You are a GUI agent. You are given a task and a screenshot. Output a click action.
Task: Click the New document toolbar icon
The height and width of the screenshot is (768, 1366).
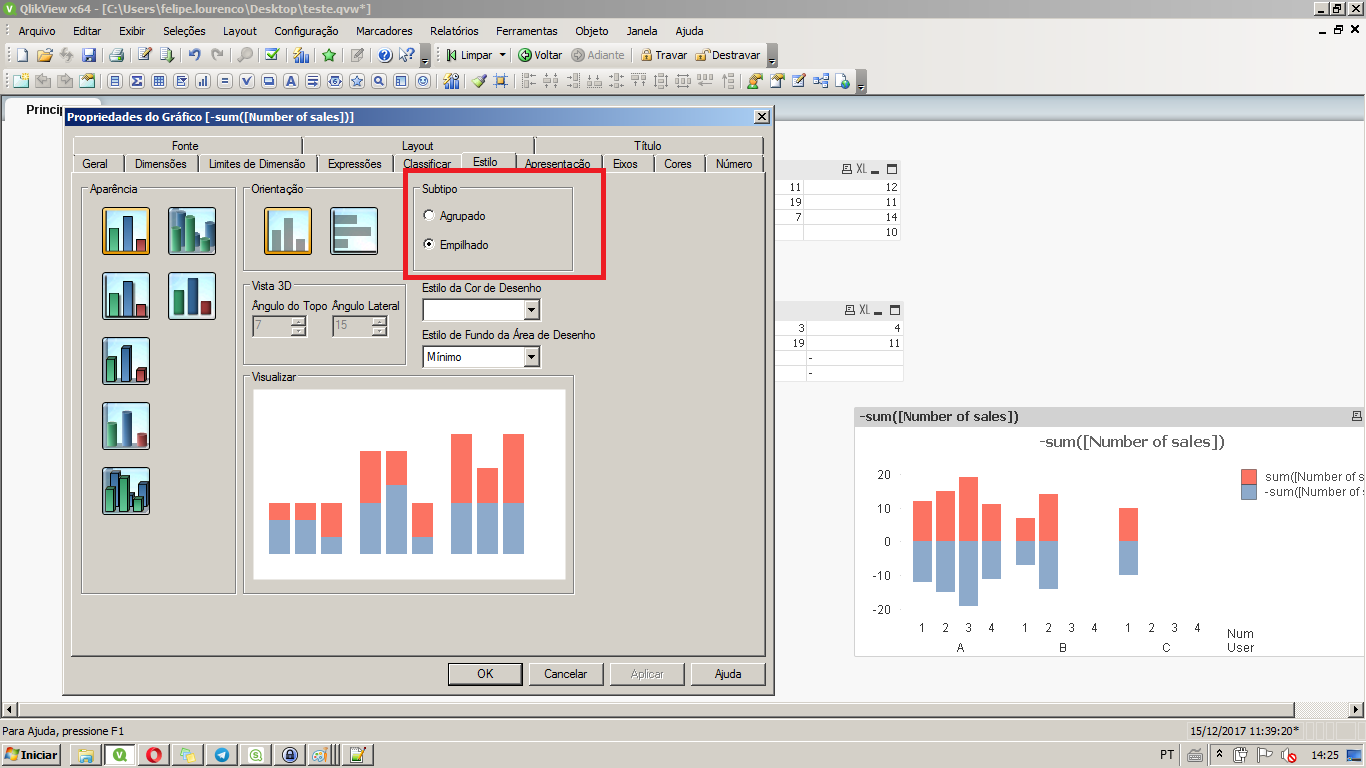coord(22,55)
